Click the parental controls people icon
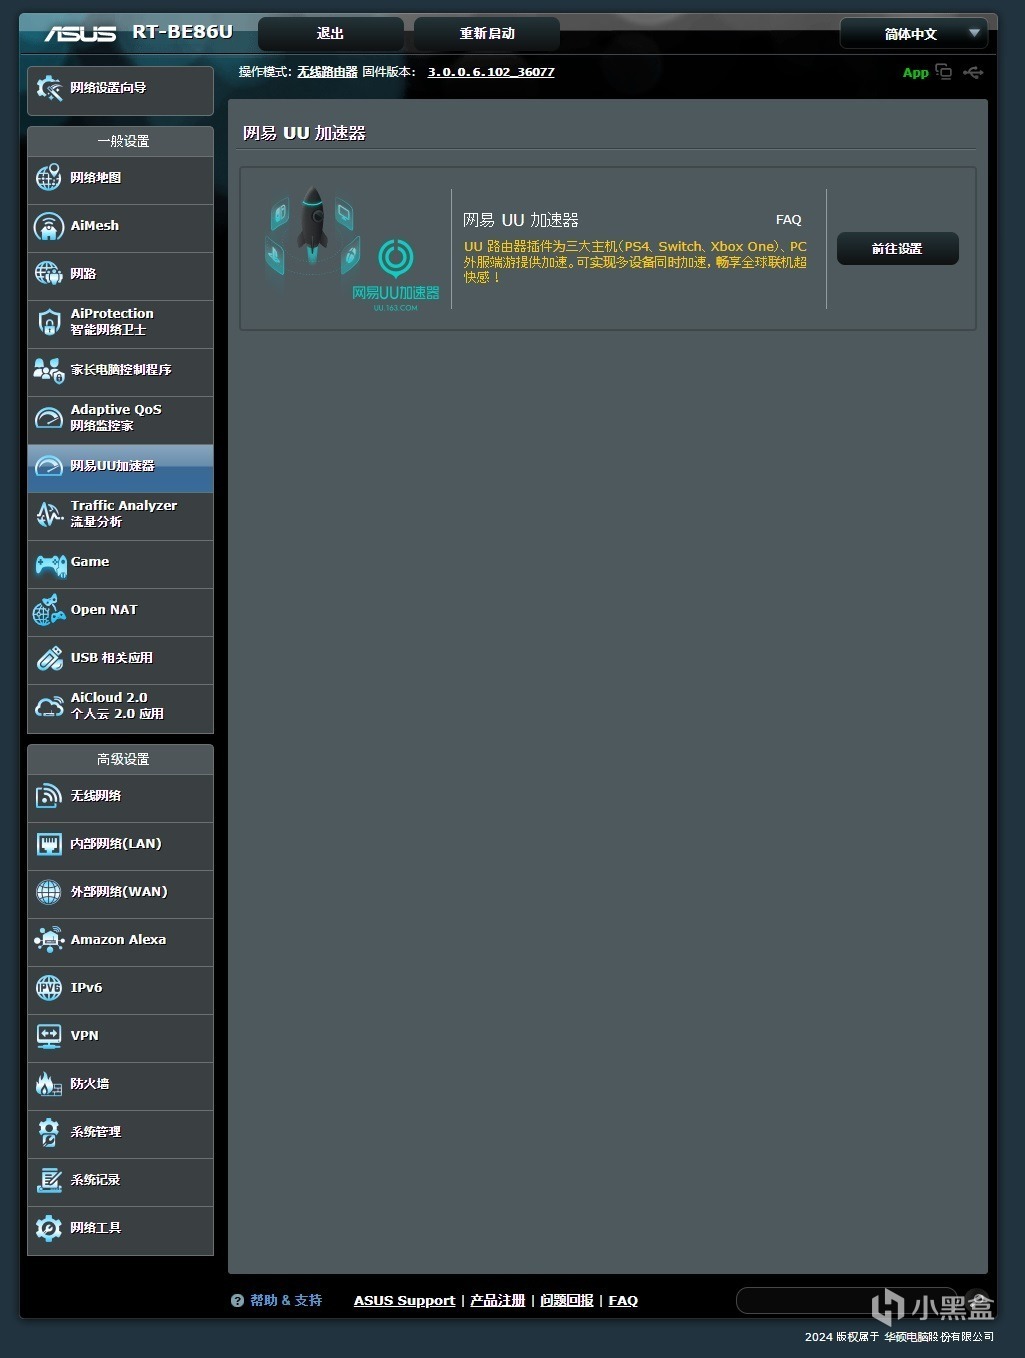This screenshot has width=1025, height=1358. coord(49,370)
